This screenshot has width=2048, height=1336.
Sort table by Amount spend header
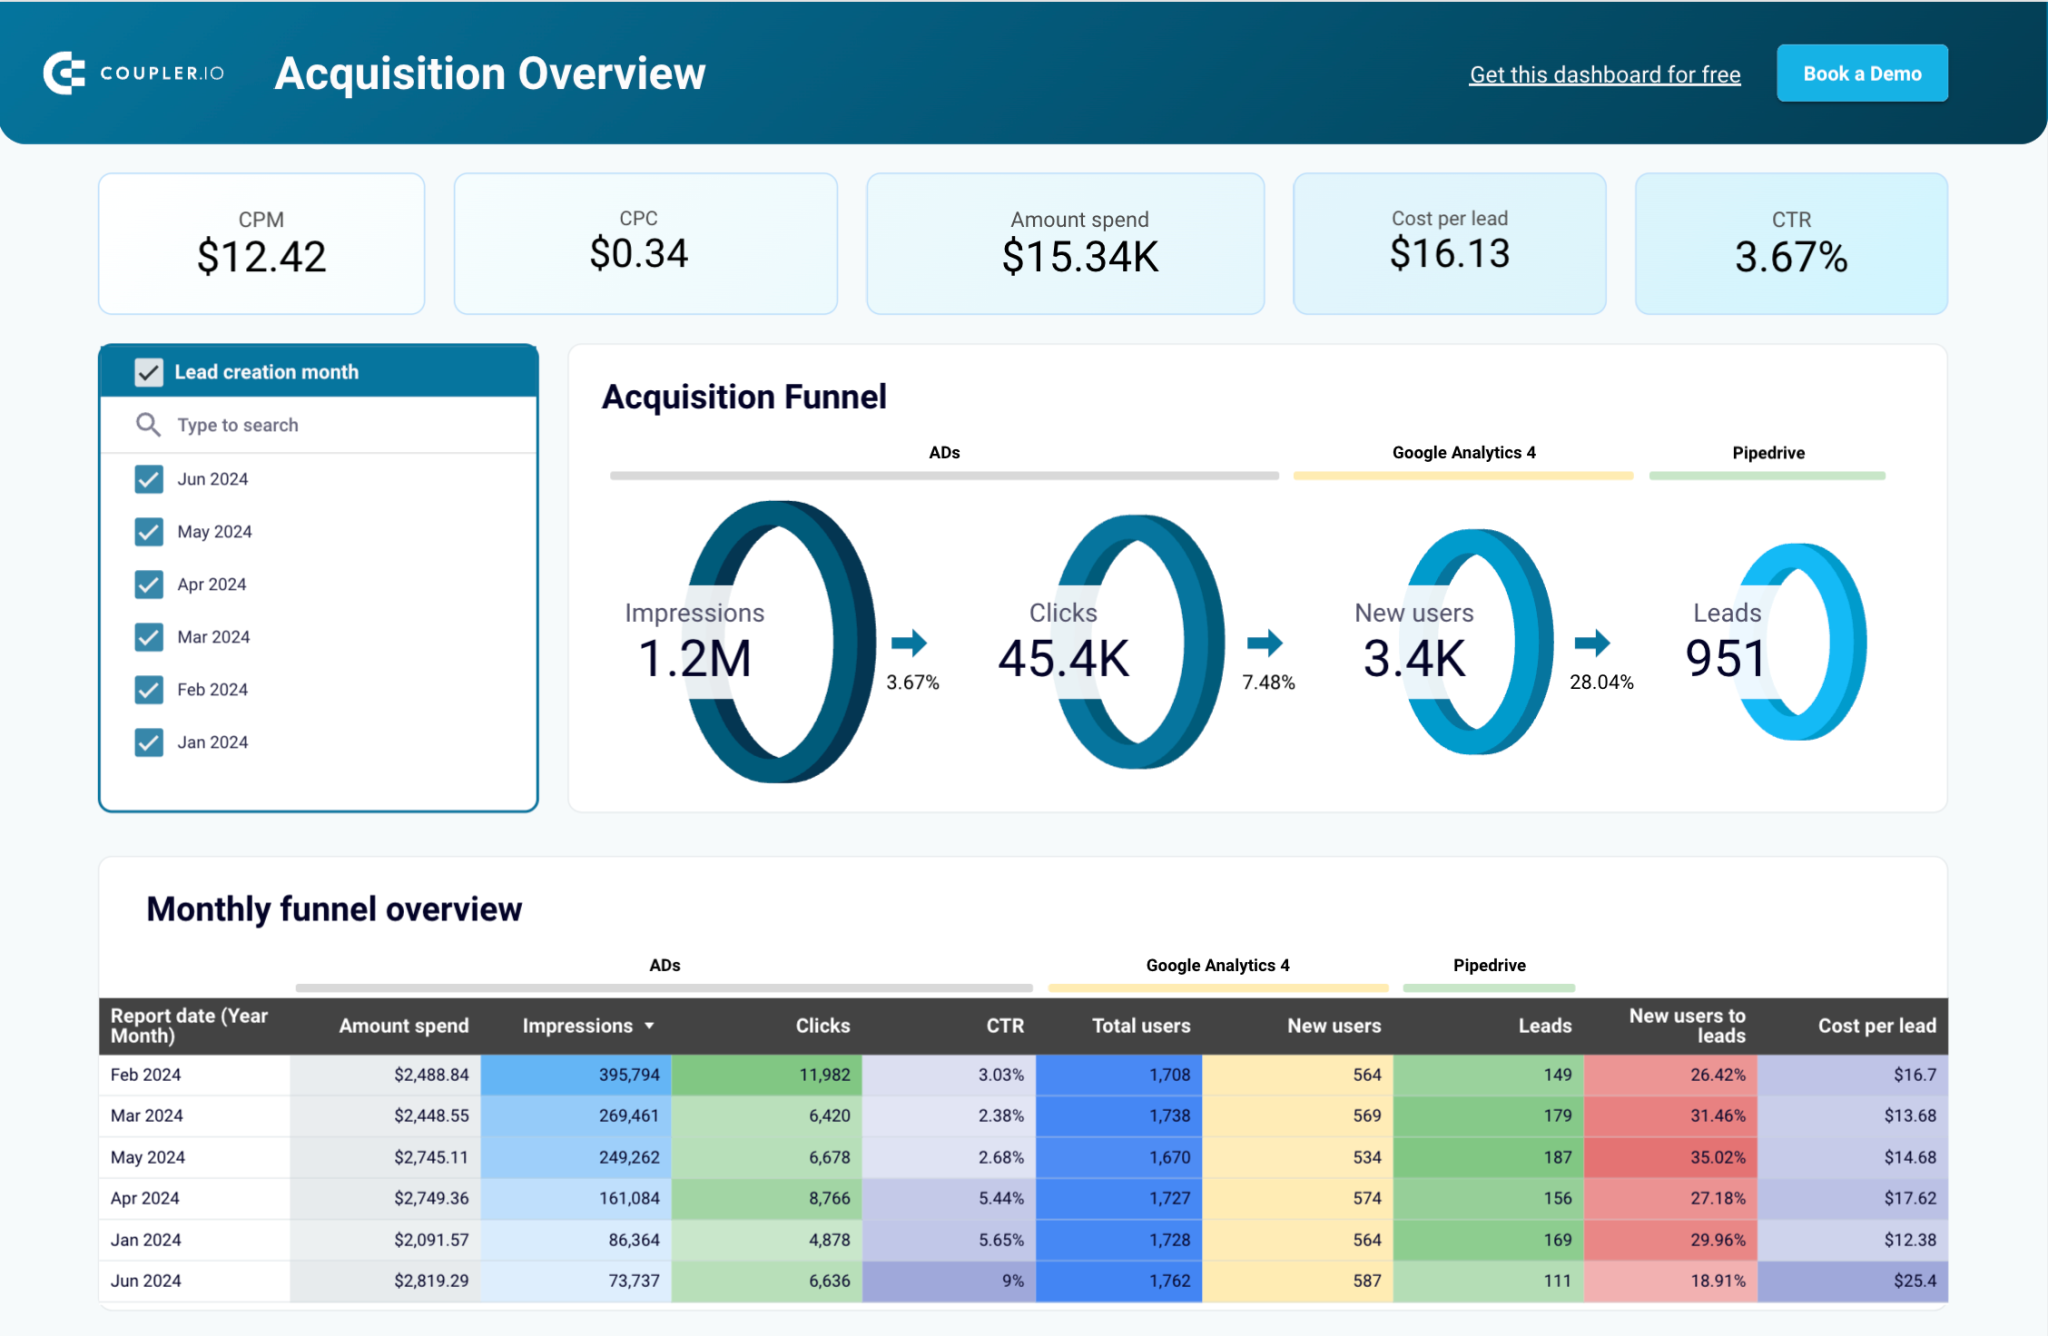point(403,1026)
